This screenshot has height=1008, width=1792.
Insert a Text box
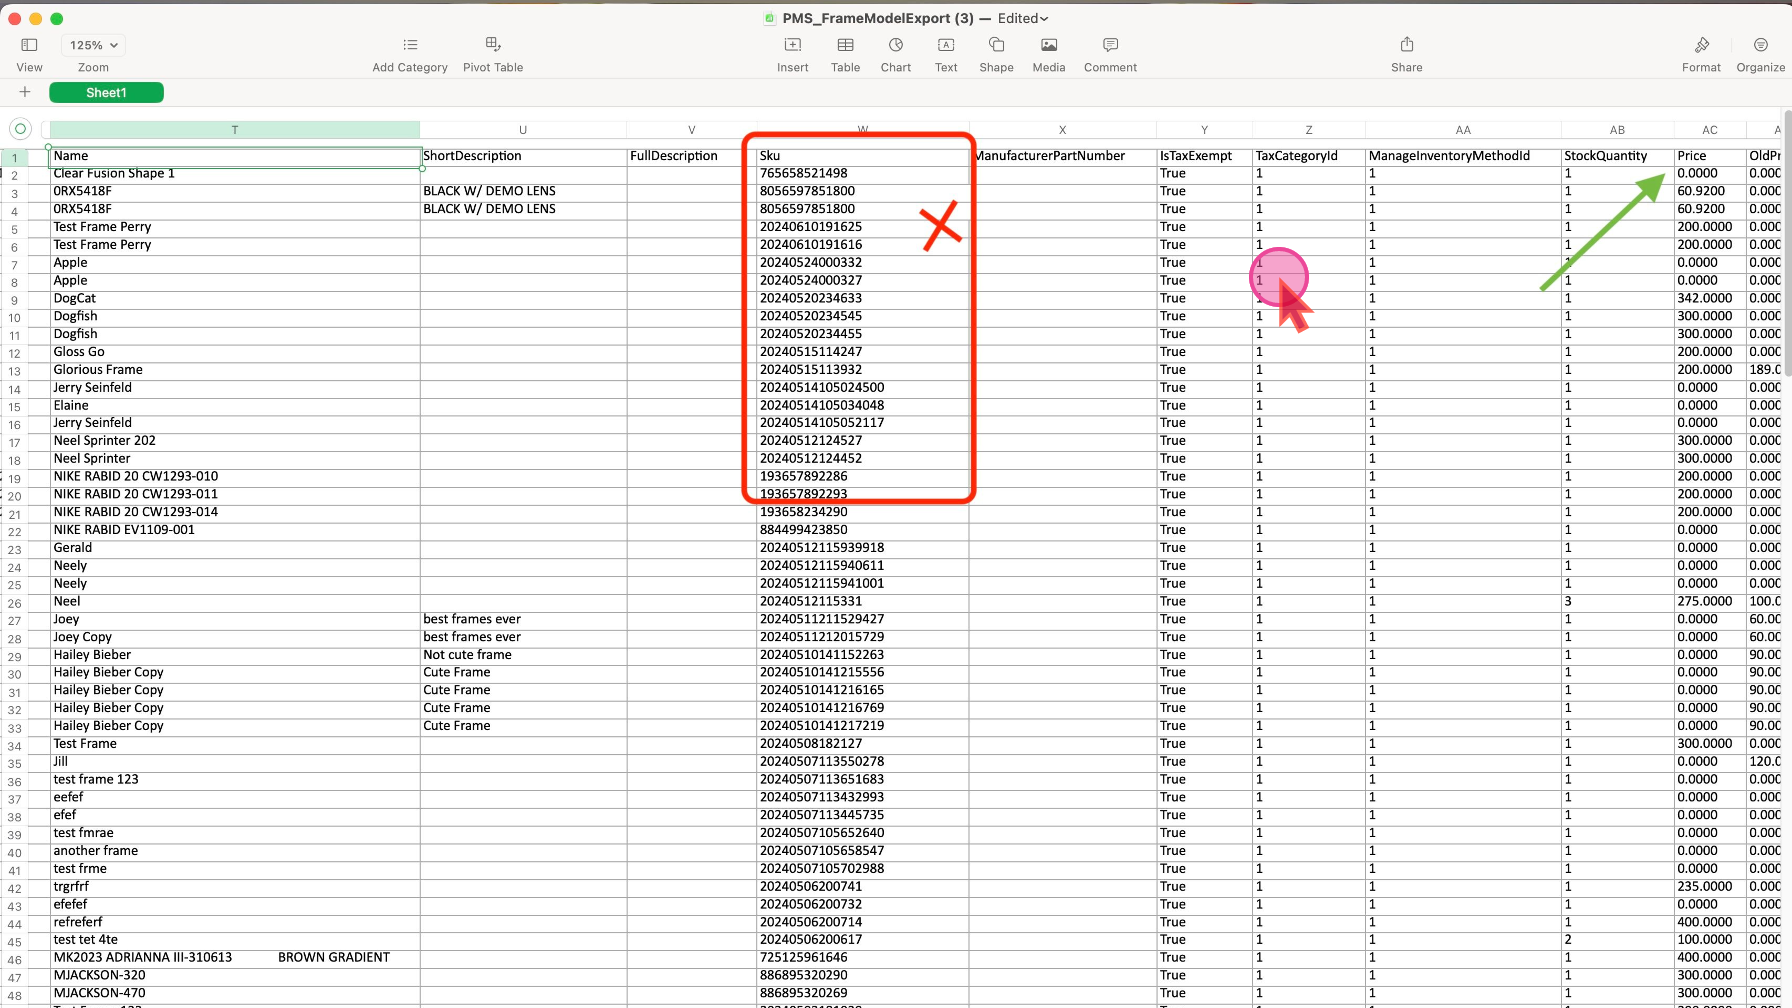tap(946, 45)
